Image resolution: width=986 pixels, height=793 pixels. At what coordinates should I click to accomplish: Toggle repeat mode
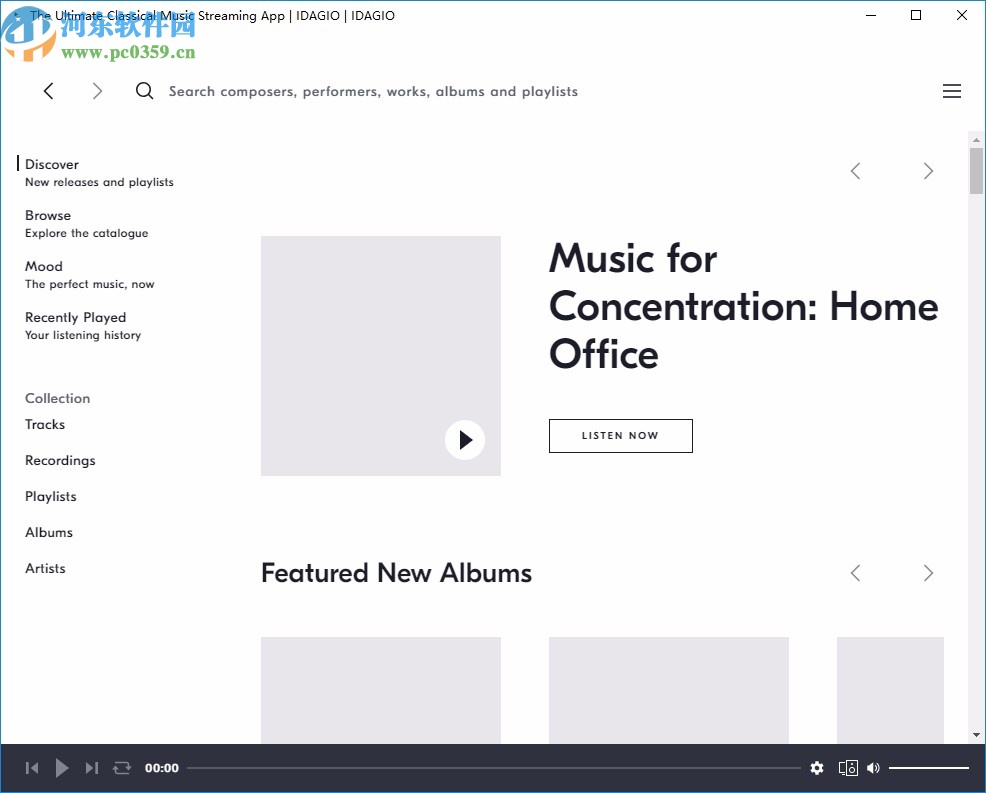pyautogui.click(x=121, y=768)
